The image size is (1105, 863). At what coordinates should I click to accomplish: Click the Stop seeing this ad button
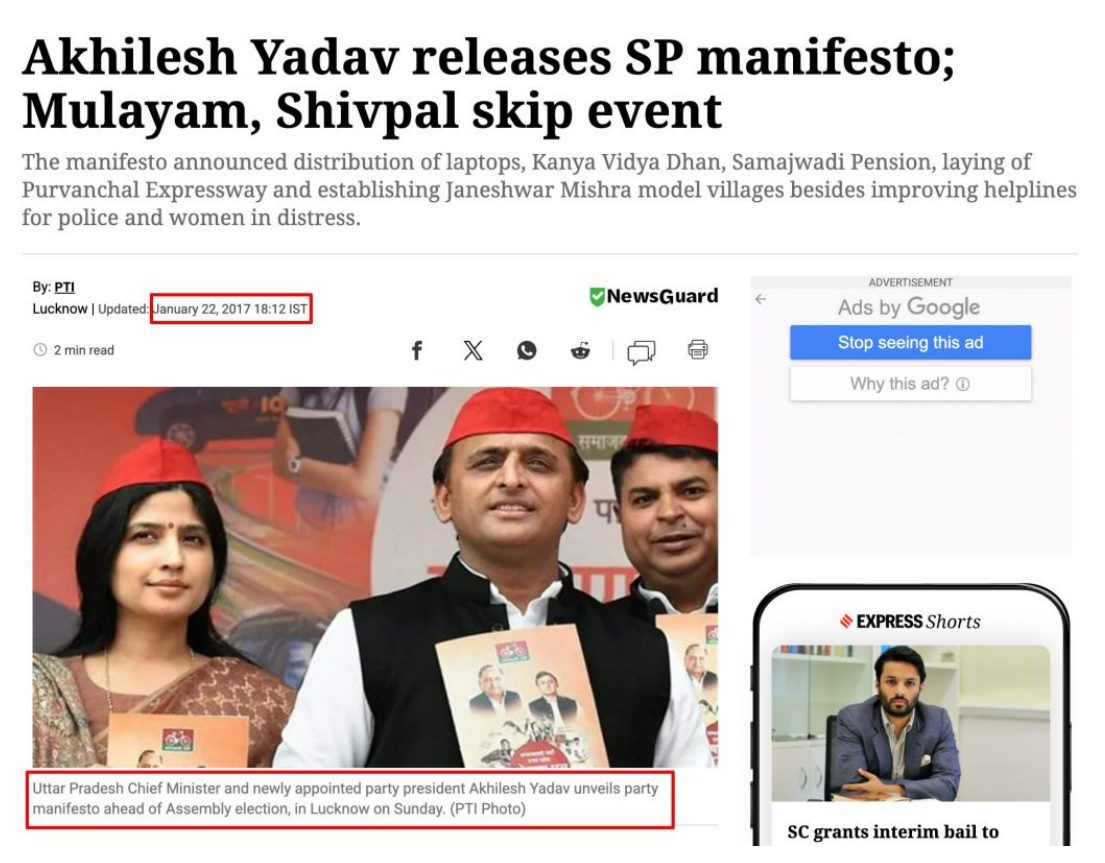(910, 342)
